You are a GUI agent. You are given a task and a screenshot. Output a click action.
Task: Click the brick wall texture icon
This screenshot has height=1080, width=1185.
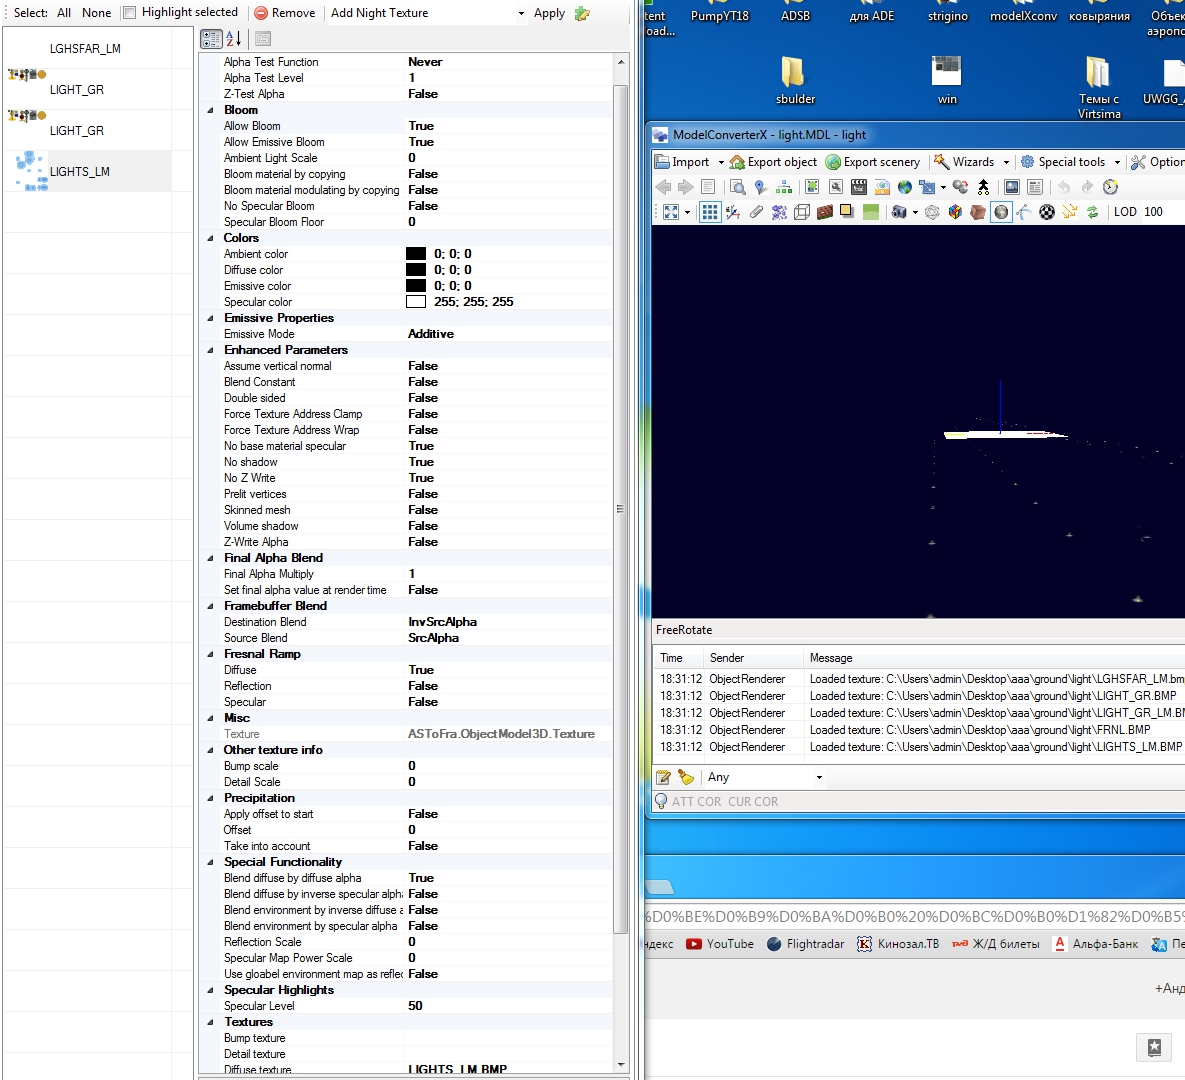click(825, 212)
